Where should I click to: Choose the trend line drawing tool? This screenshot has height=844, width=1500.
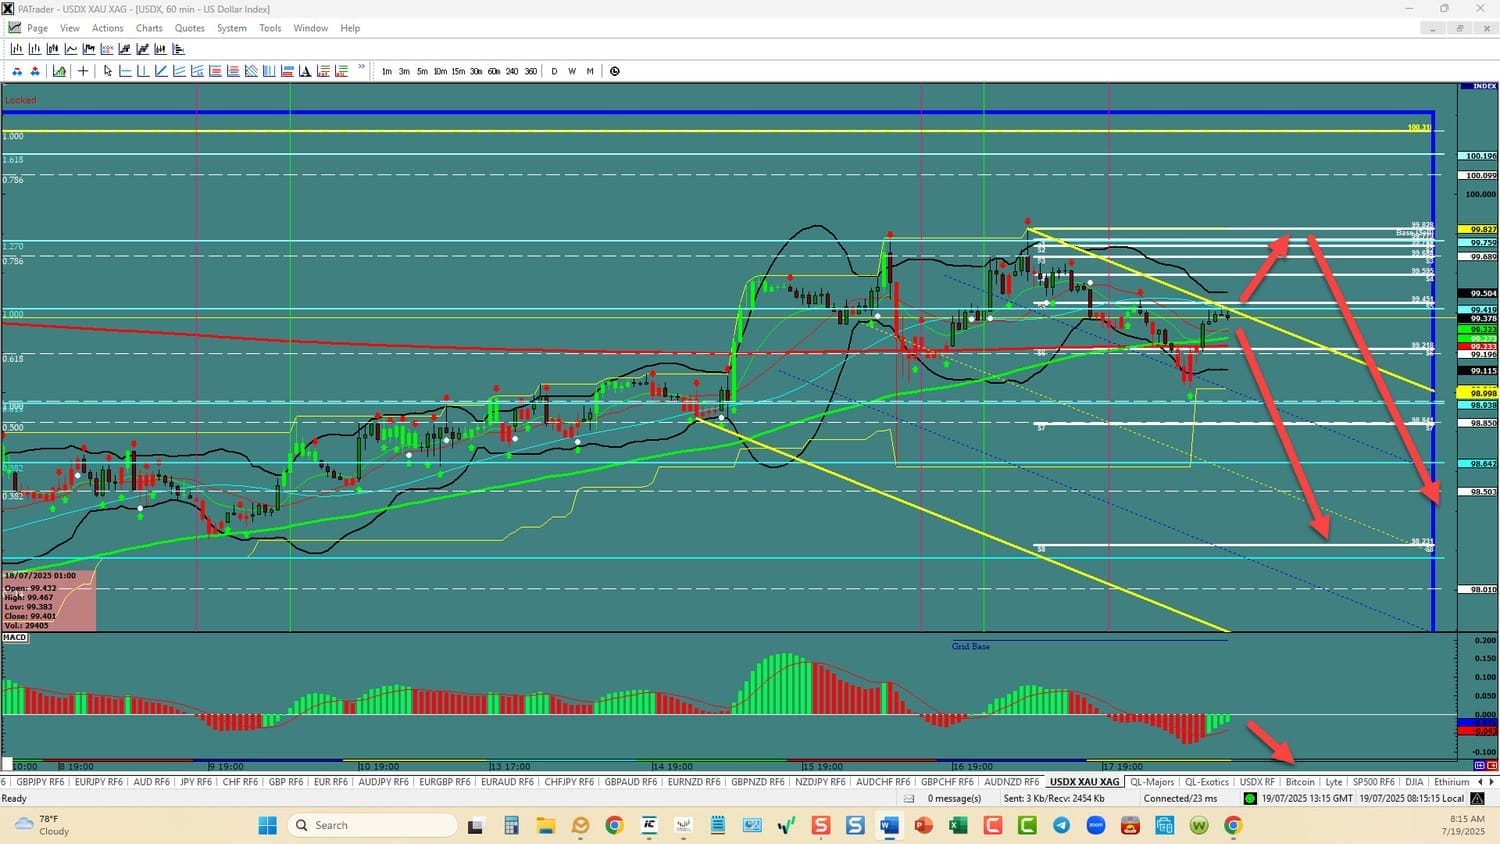pyautogui.click(x=161, y=71)
